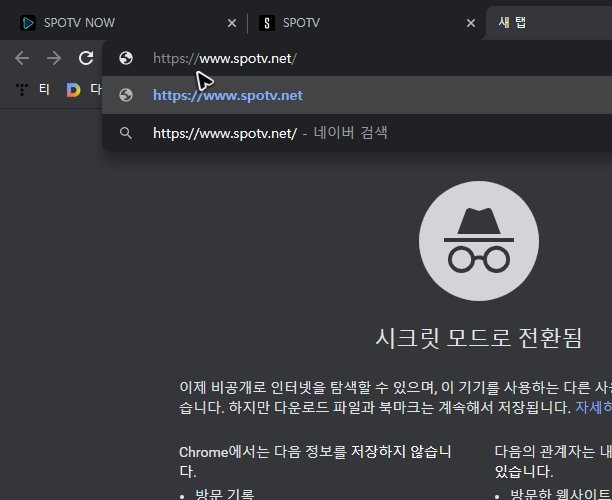Close the SPOTV NOW tab

(232, 23)
